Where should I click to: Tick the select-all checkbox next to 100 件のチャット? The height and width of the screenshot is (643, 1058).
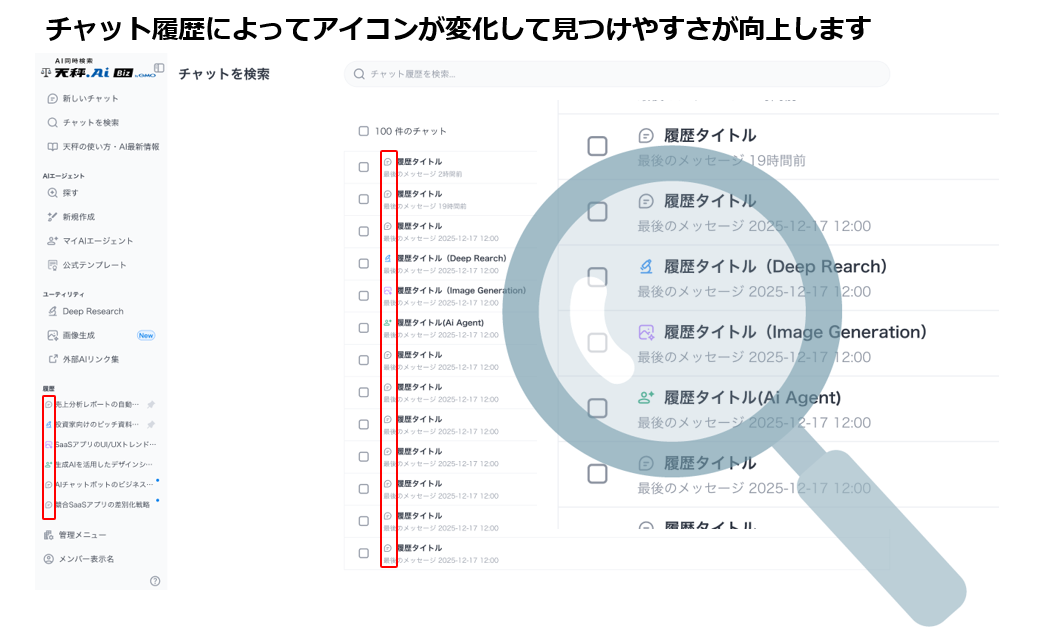click(364, 131)
